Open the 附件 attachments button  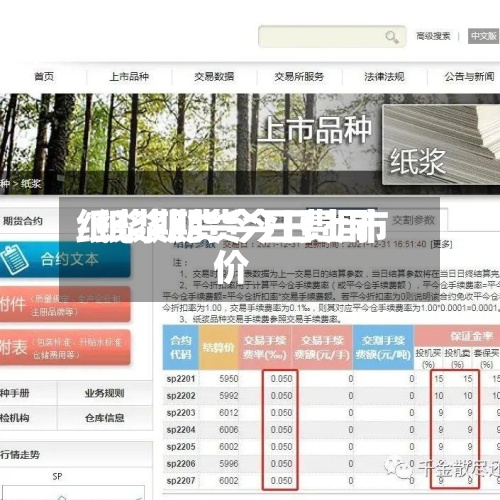coord(65,304)
